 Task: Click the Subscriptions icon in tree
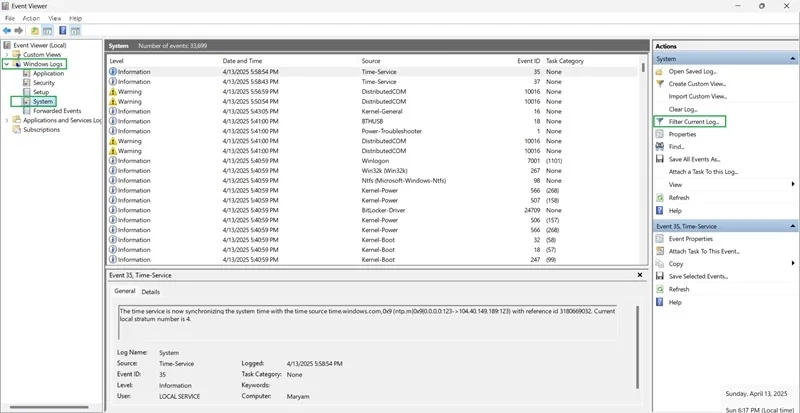16,130
